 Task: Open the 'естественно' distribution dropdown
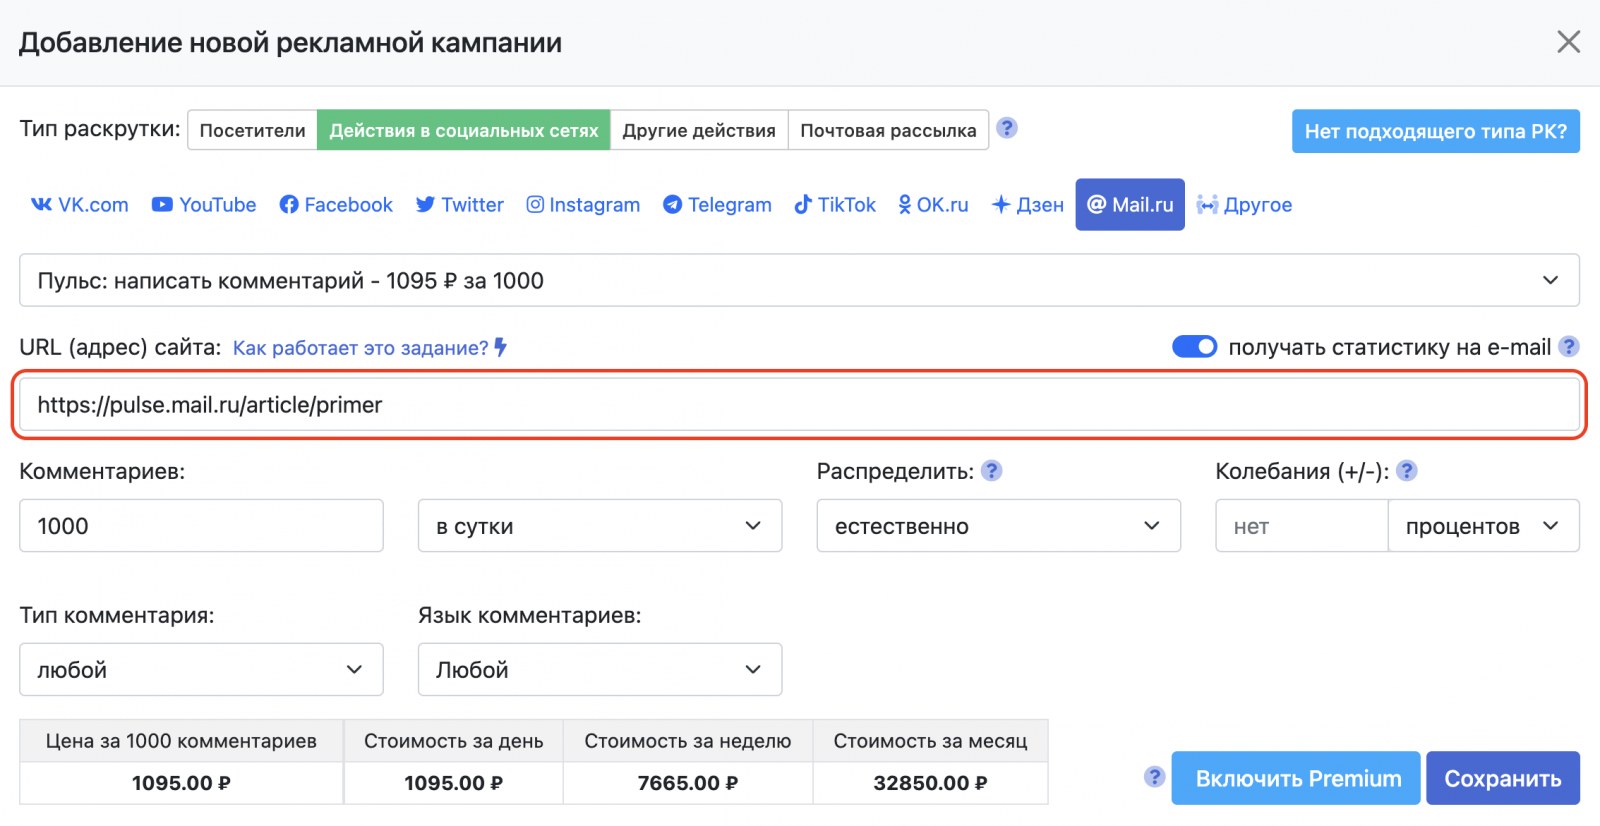[x=997, y=526]
